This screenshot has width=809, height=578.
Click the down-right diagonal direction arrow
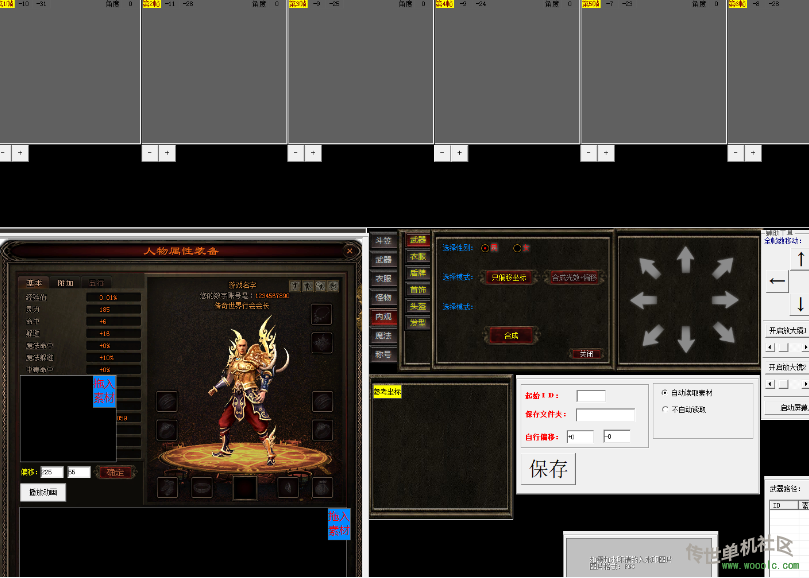[x=724, y=332]
